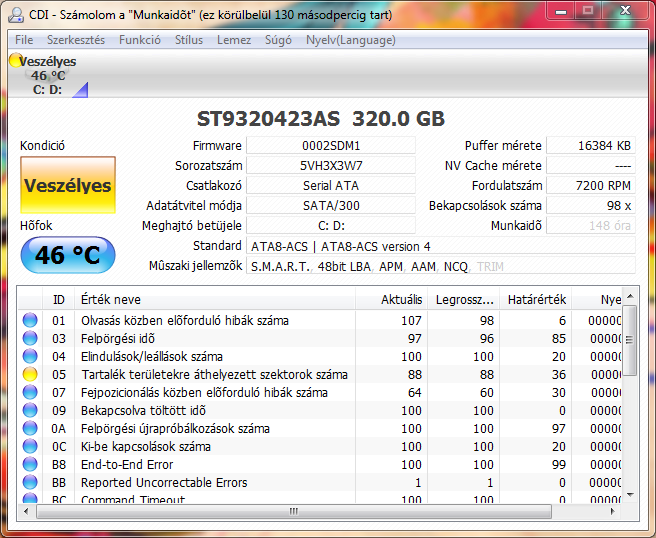Click the Érték neve column header
The image size is (656, 538).
(x=215, y=299)
